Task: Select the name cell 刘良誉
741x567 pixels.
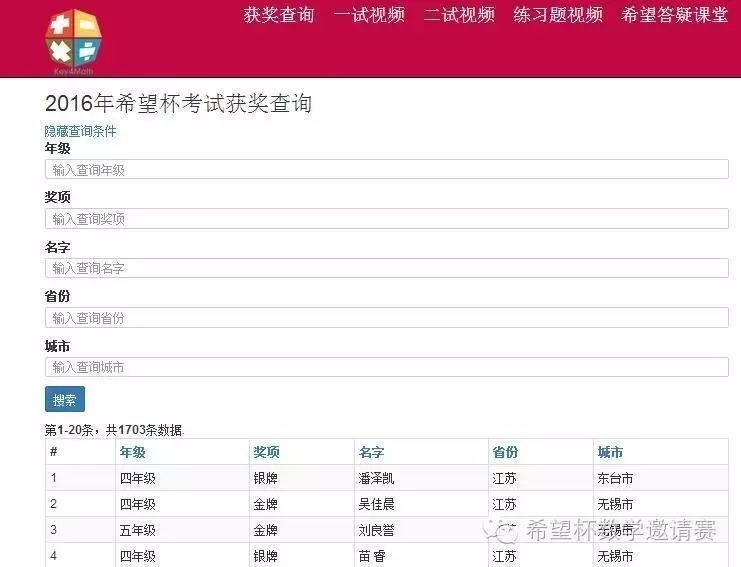Action: [376, 530]
